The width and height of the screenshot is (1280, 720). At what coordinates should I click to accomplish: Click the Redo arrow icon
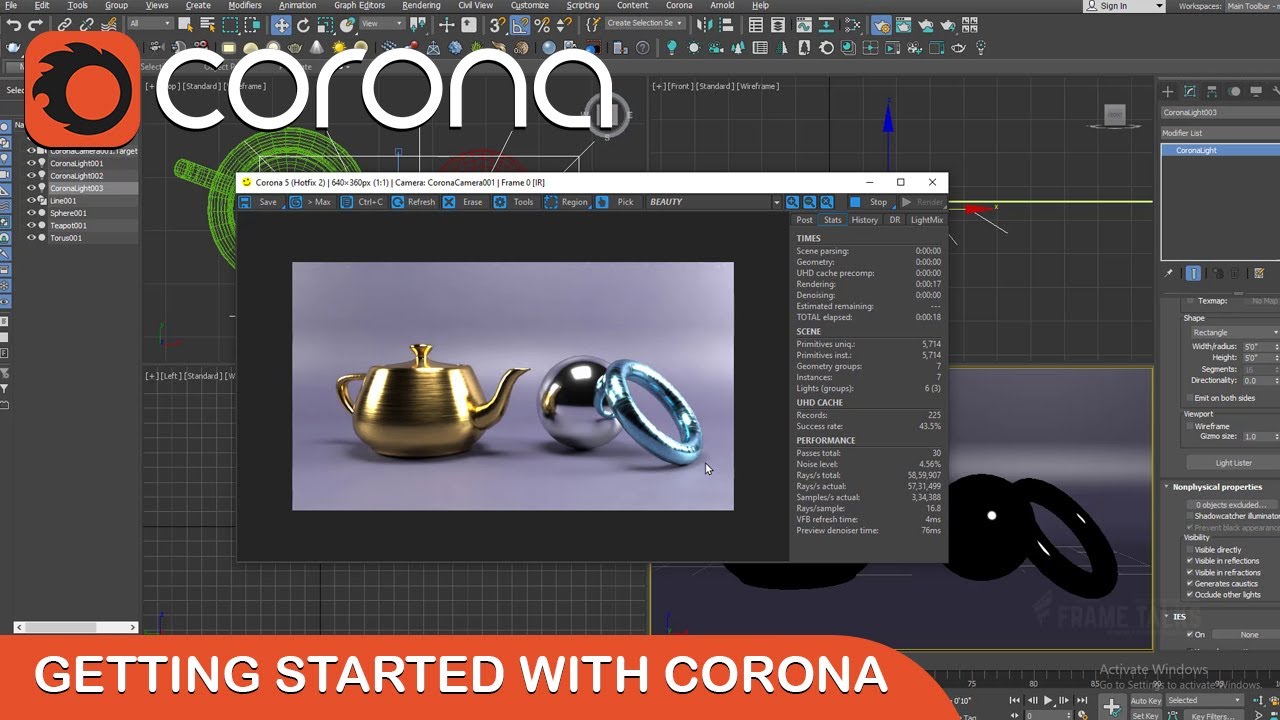pyautogui.click(x=36, y=25)
